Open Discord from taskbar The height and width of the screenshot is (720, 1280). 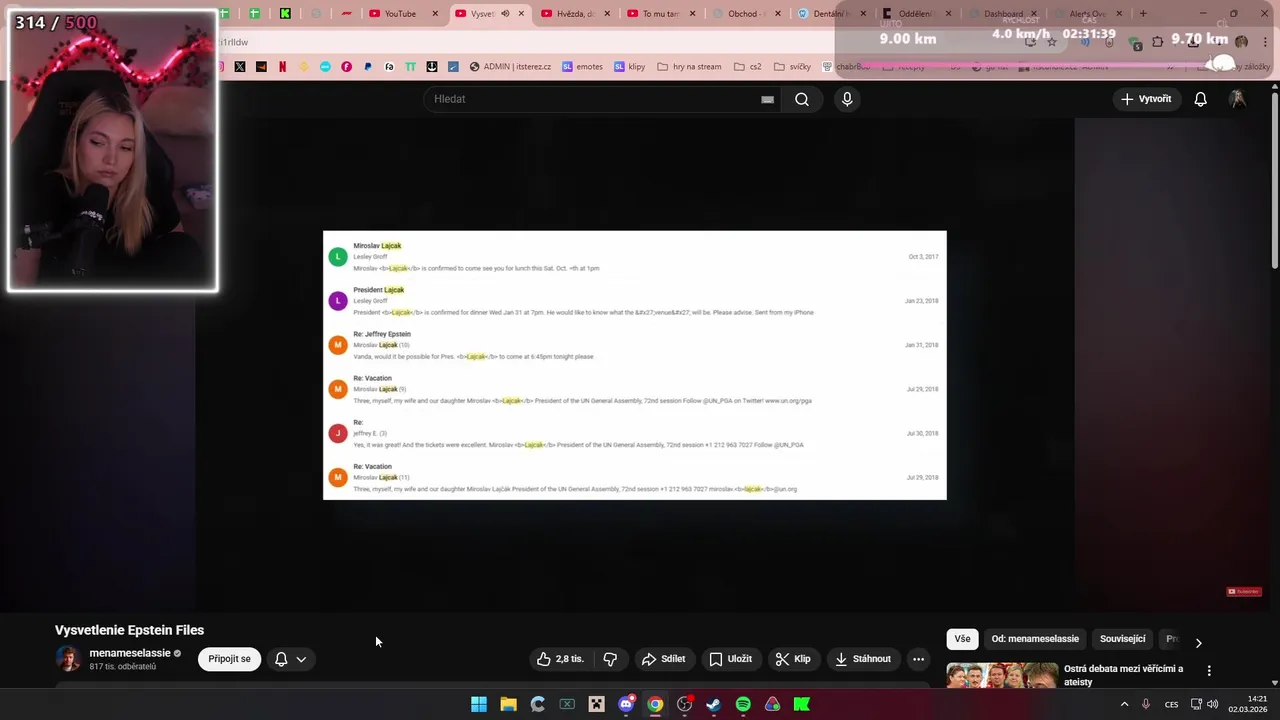(x=626, y=704)
